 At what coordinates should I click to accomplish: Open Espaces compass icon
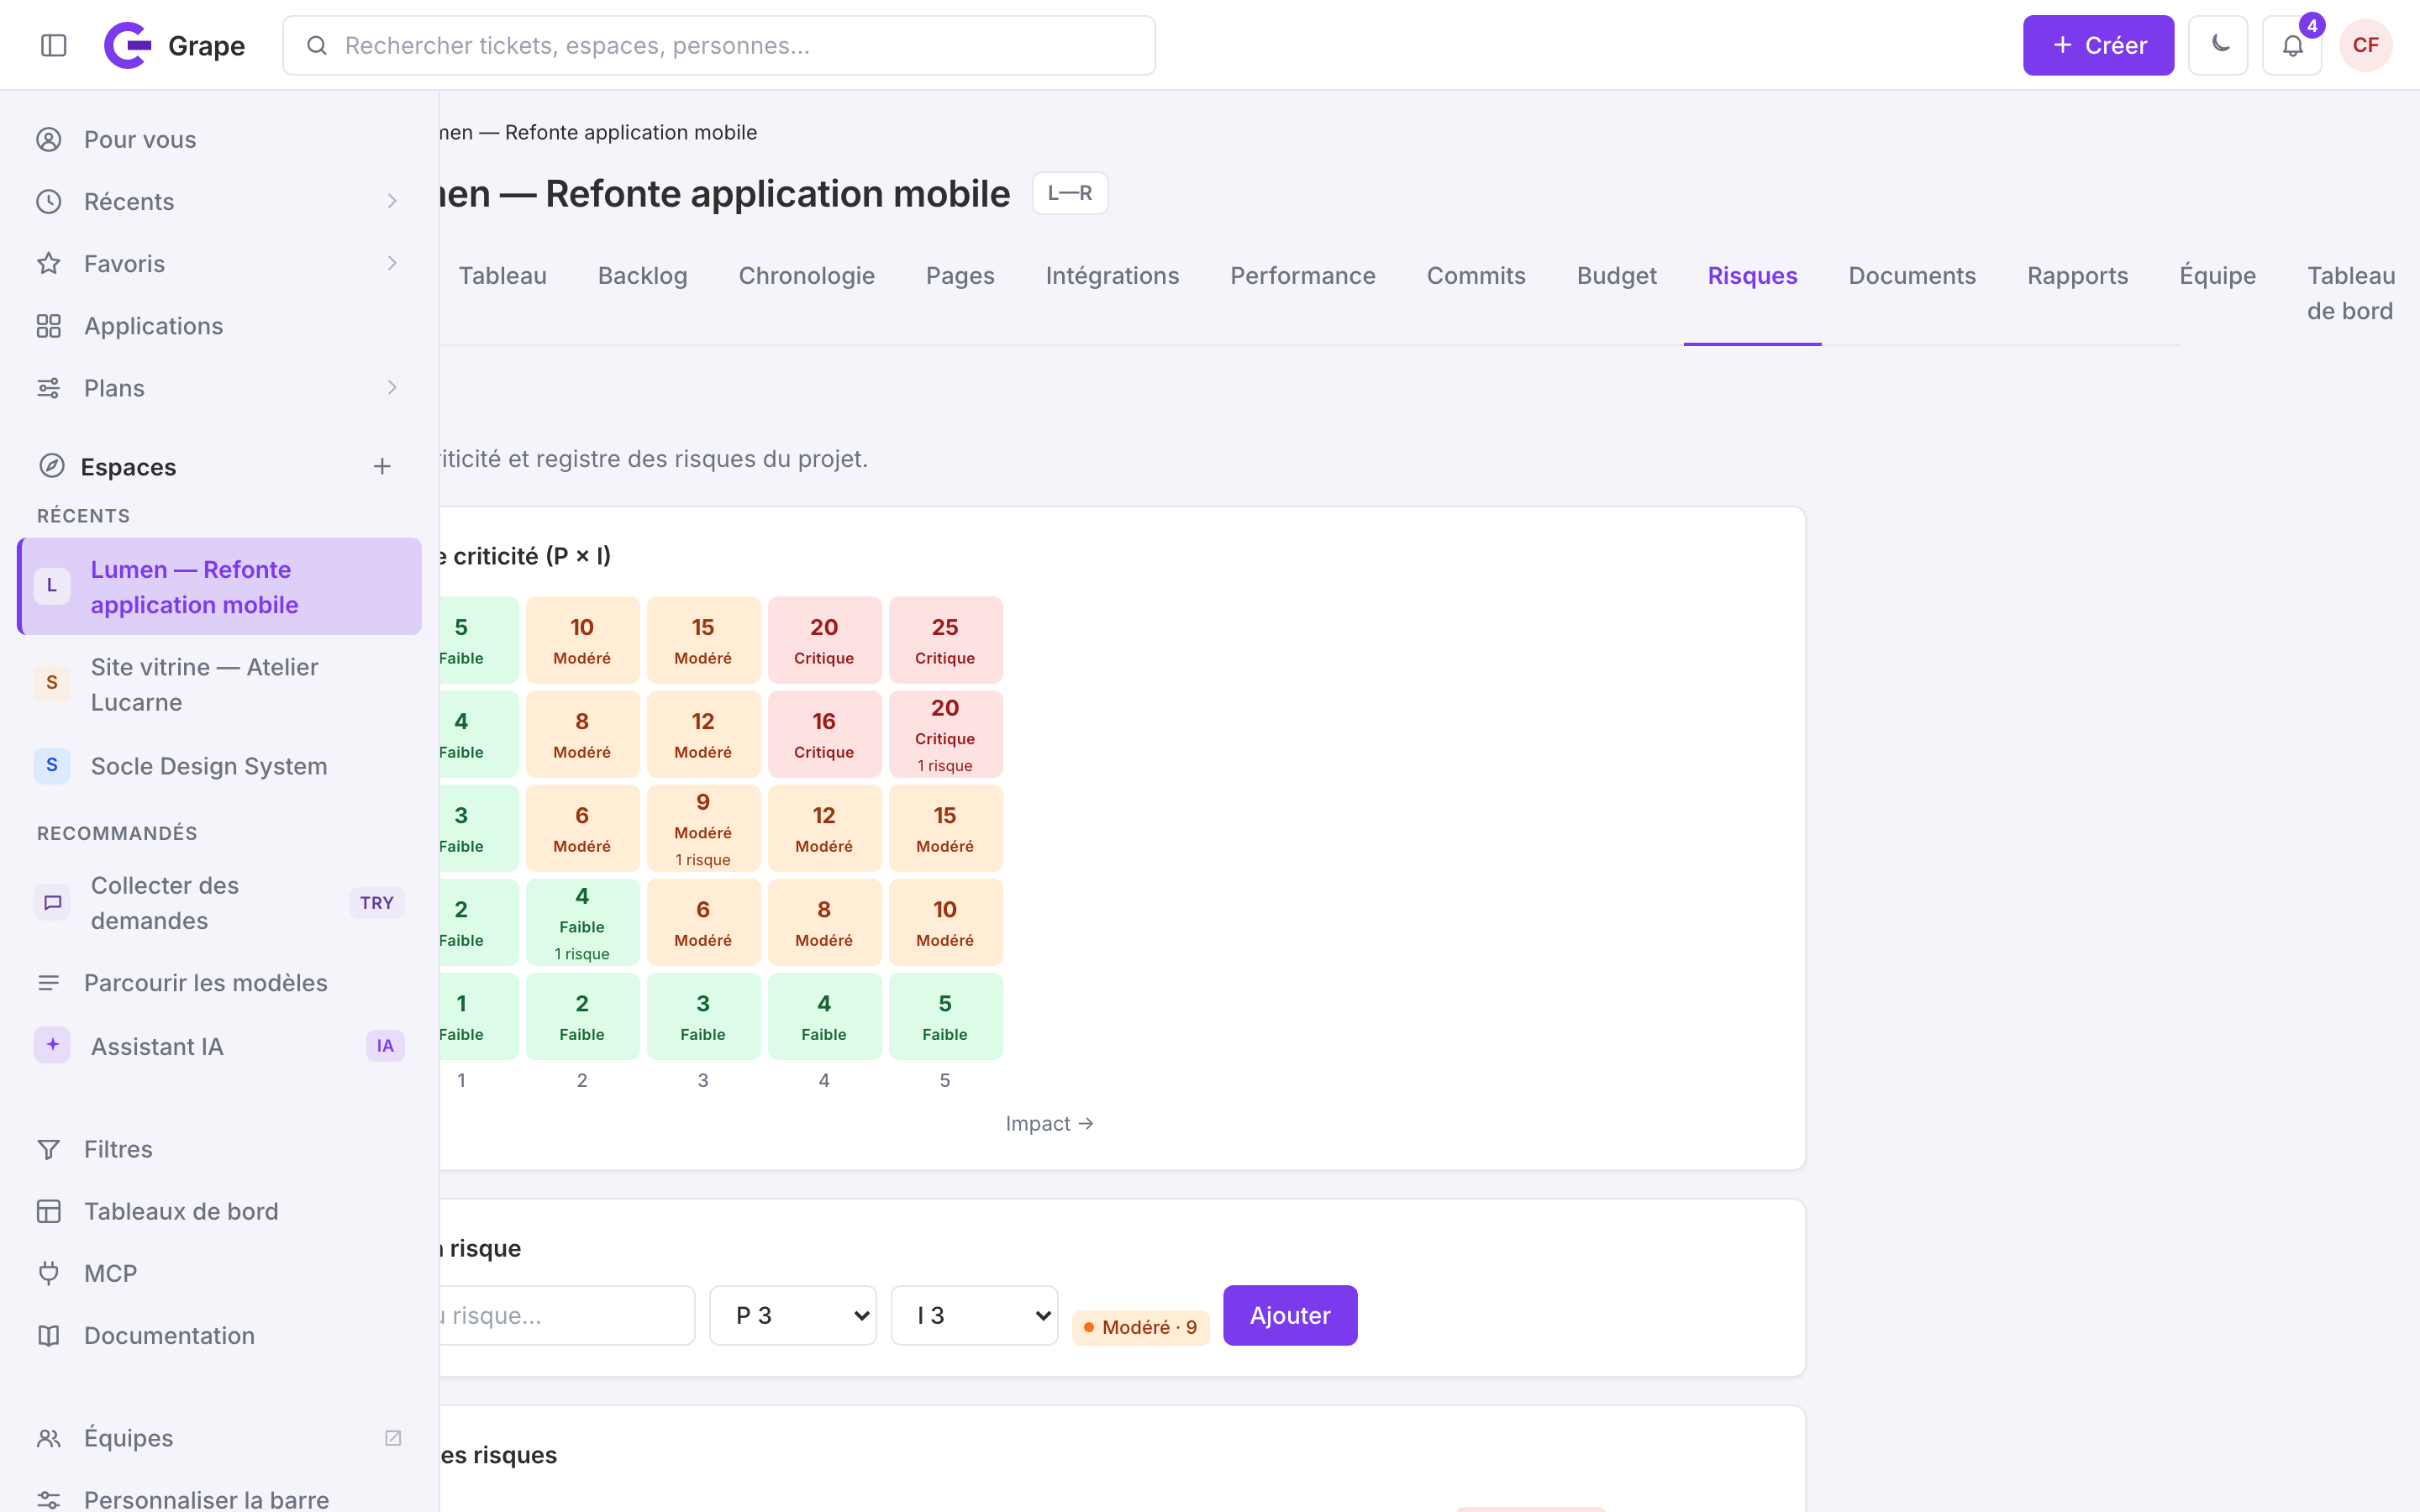click(x=51, y=466)
